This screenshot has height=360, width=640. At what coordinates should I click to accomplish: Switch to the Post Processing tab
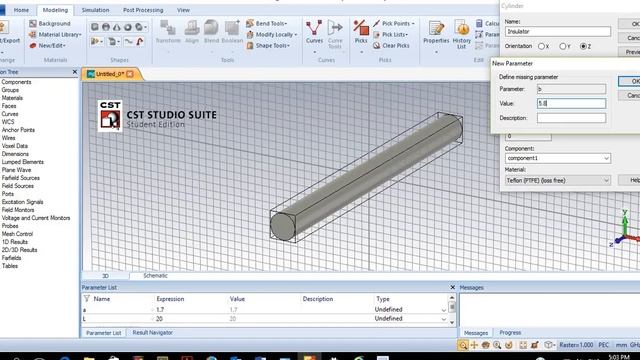pos(143,10)
